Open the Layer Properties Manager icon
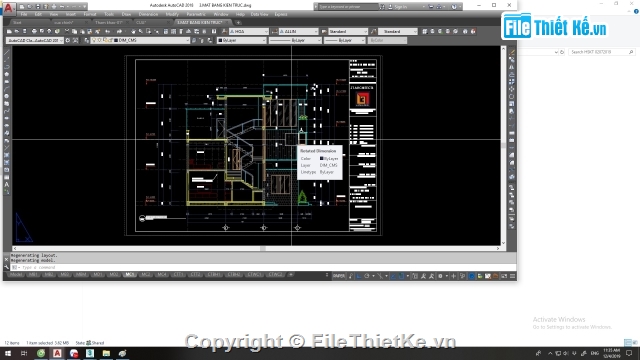The width and height of the screenshot is (640, 360). [x=87, y=40]
